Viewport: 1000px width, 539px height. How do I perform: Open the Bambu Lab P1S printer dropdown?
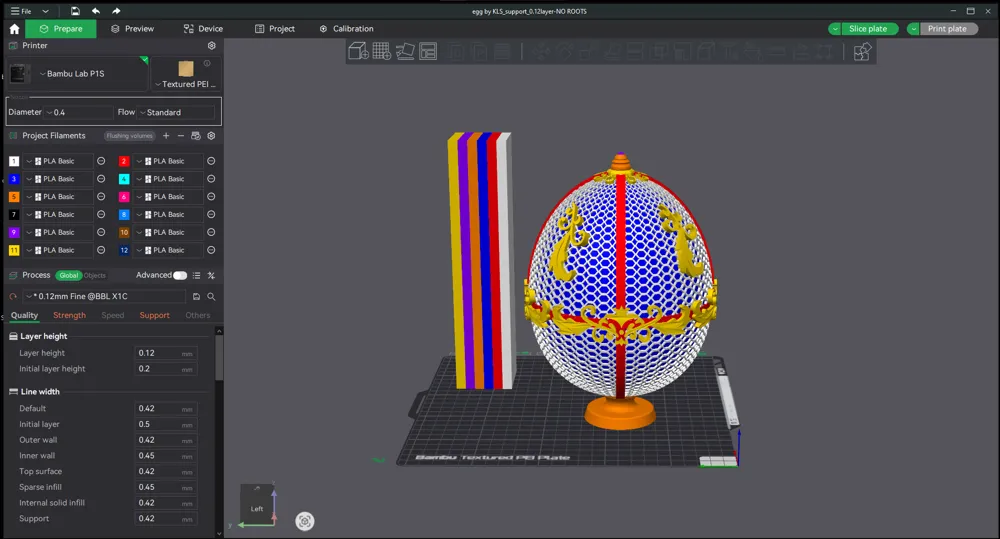[75, 74]
